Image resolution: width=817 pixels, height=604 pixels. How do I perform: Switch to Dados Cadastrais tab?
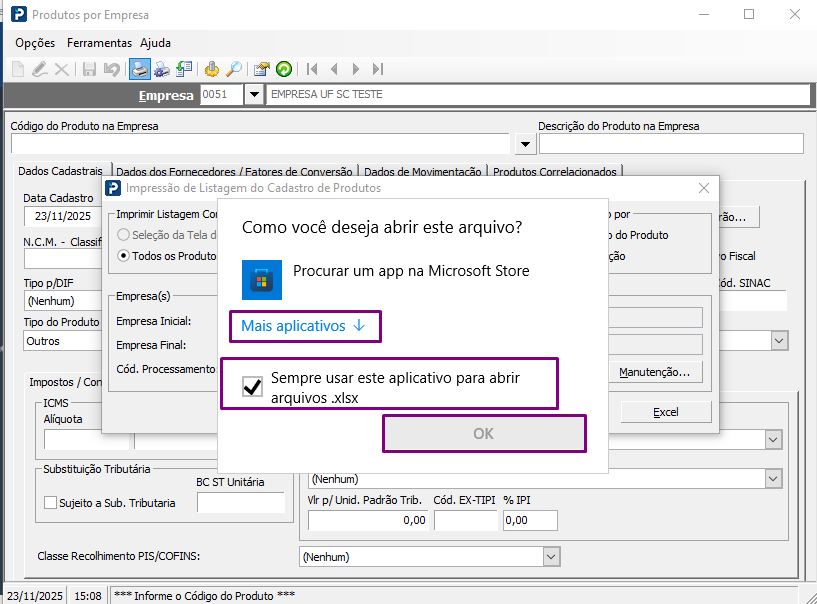tap(60, 171)
